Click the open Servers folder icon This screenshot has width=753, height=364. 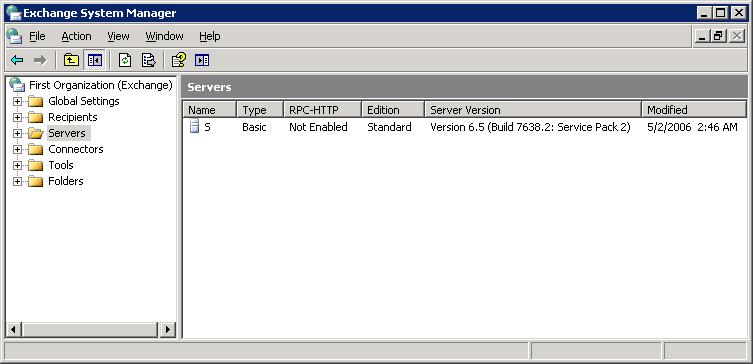pos(36,133)
